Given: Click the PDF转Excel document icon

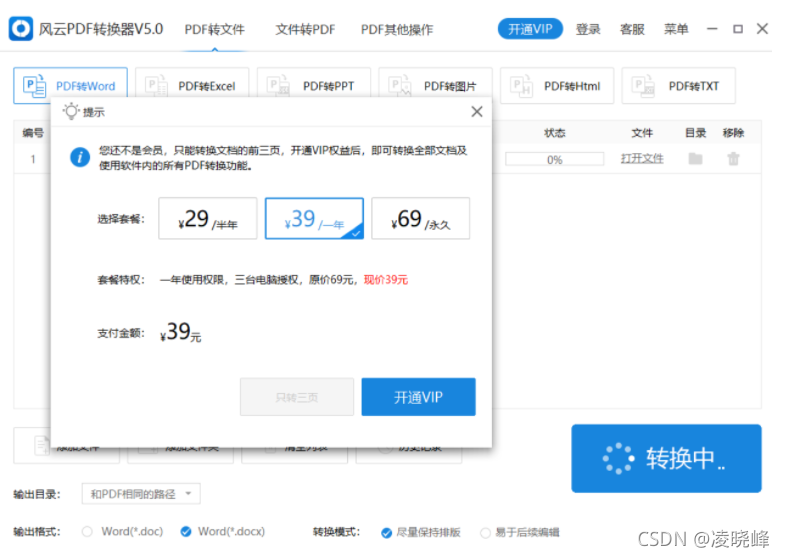Looking at the screenshot, I should [x=156, y=86].
